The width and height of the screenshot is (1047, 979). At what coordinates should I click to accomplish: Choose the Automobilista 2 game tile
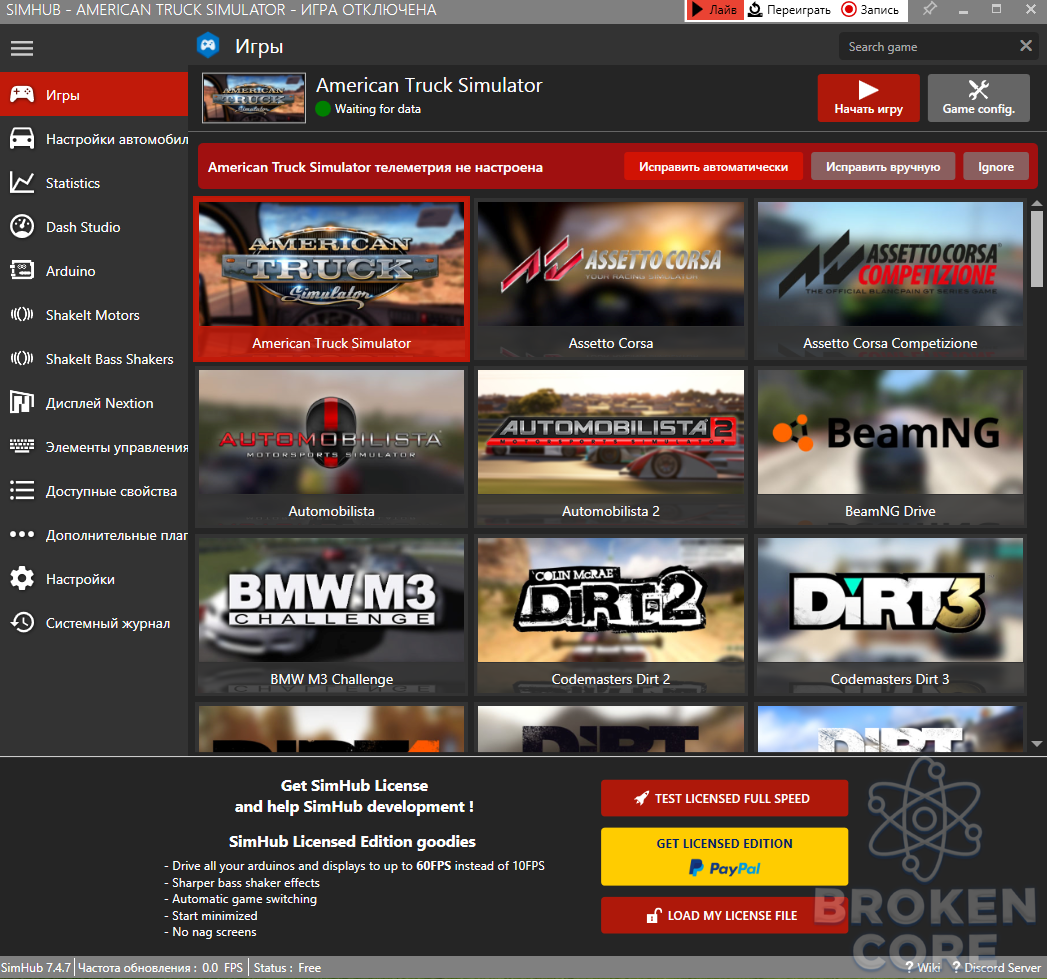tap(611, 447)
